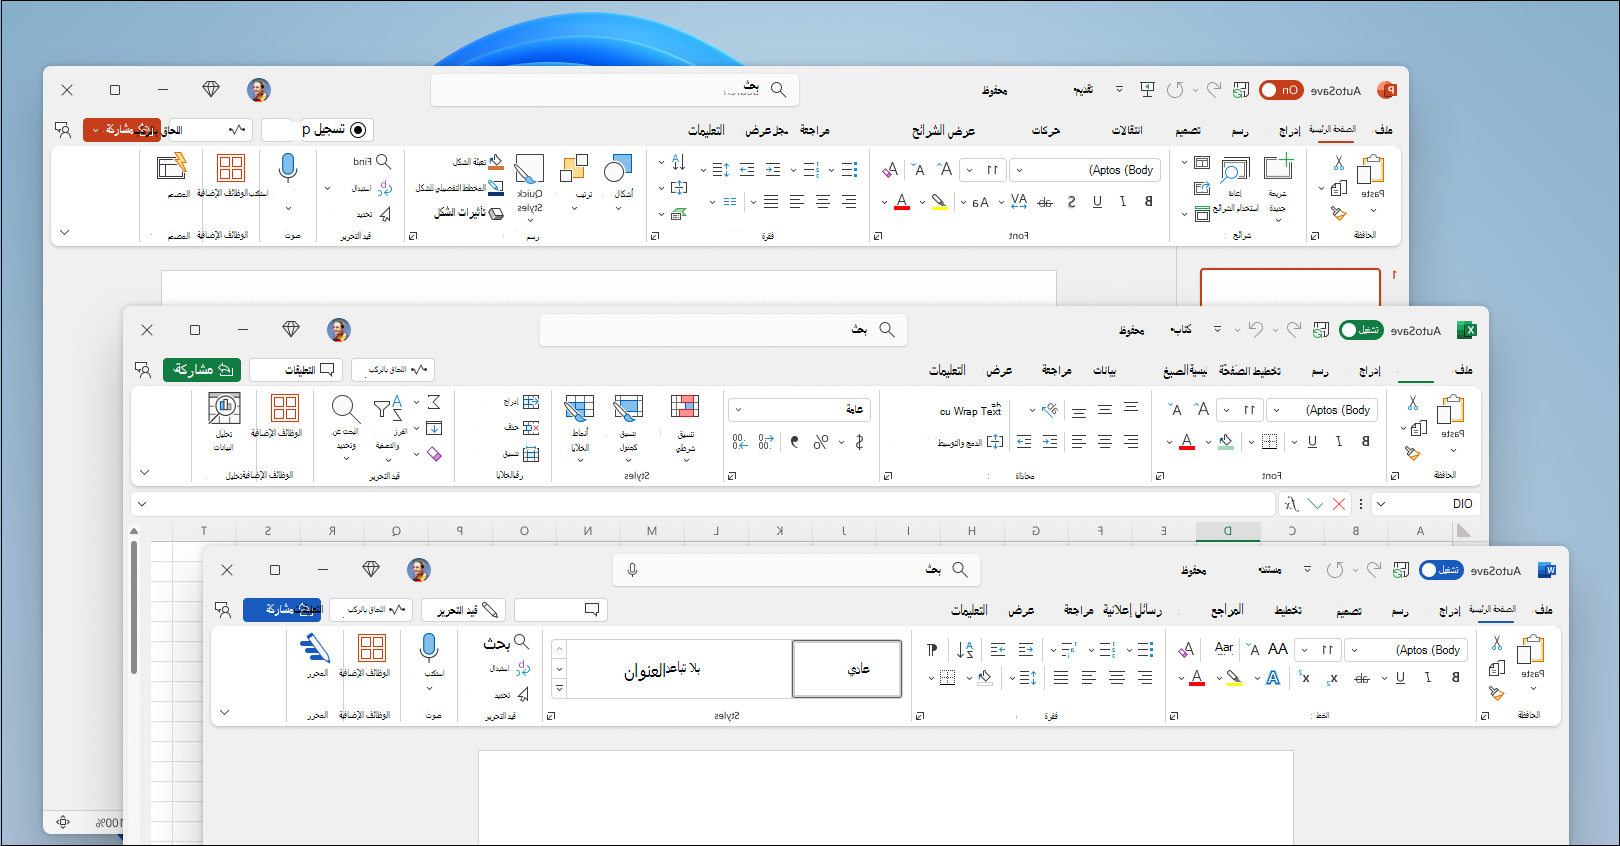Open the Editor tool in Word ribbon
The image size is (1620, 846).
point(315,647)
